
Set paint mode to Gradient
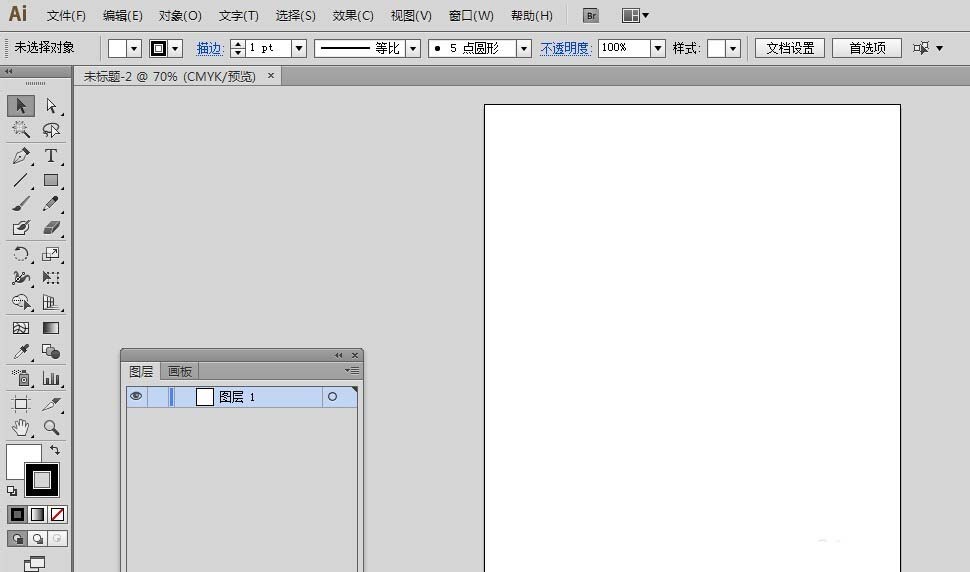point(38,514)
